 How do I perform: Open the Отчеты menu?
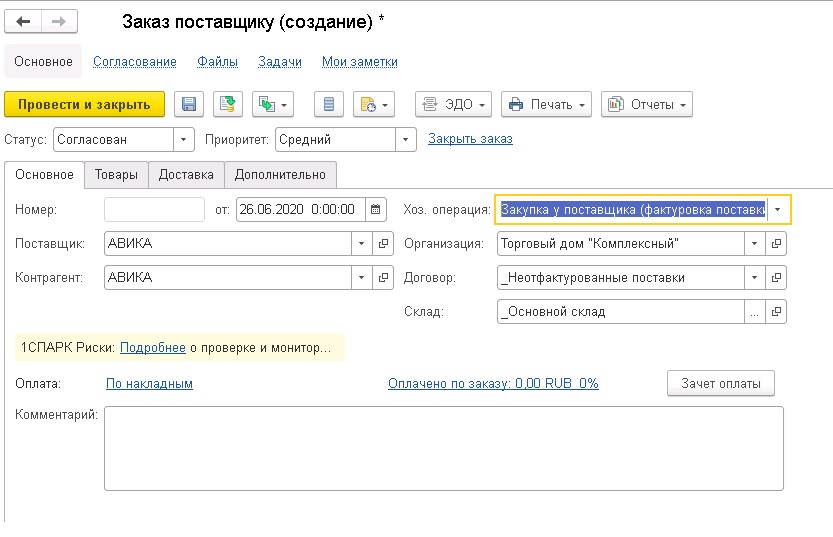pyautogui.click(x=647, y=104)
